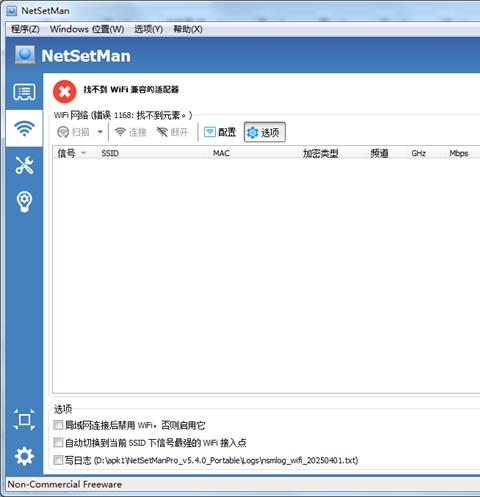Sort by 信号 column header
This screenshot has width=480, height=497.
point(75,153)
